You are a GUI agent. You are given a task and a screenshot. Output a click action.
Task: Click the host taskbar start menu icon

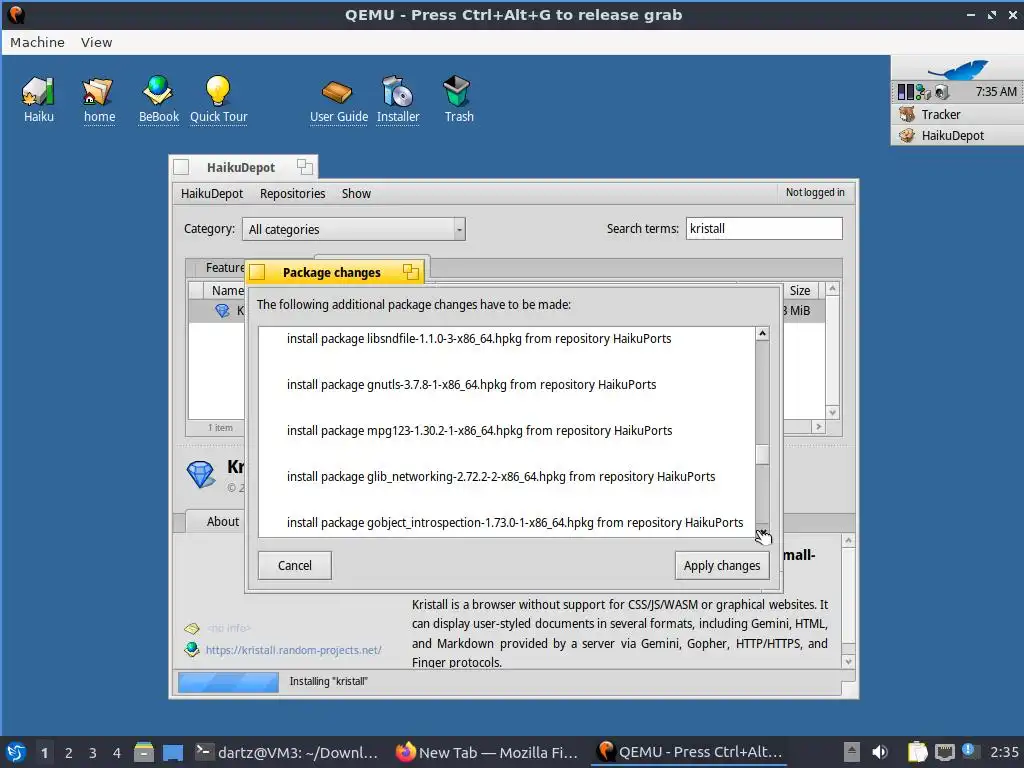16,752
